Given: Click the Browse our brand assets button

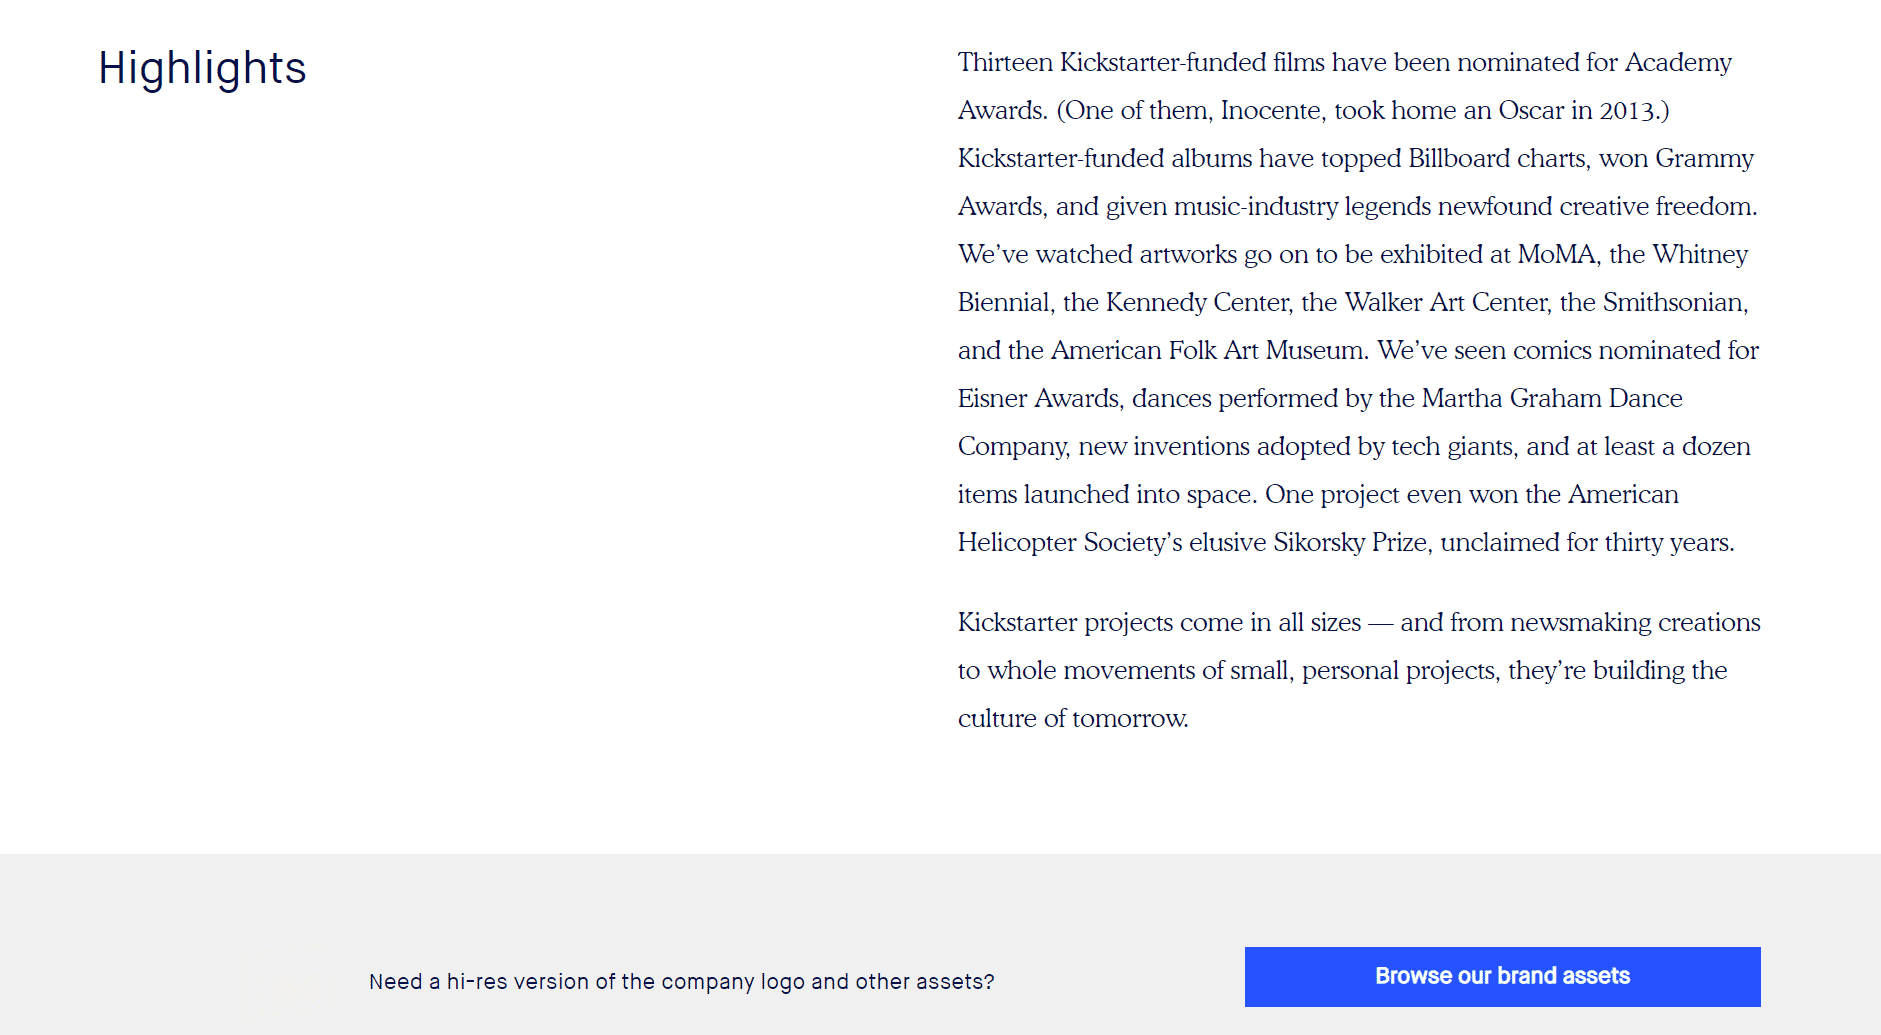Looking at the screenshot, I should [1502, 977].
